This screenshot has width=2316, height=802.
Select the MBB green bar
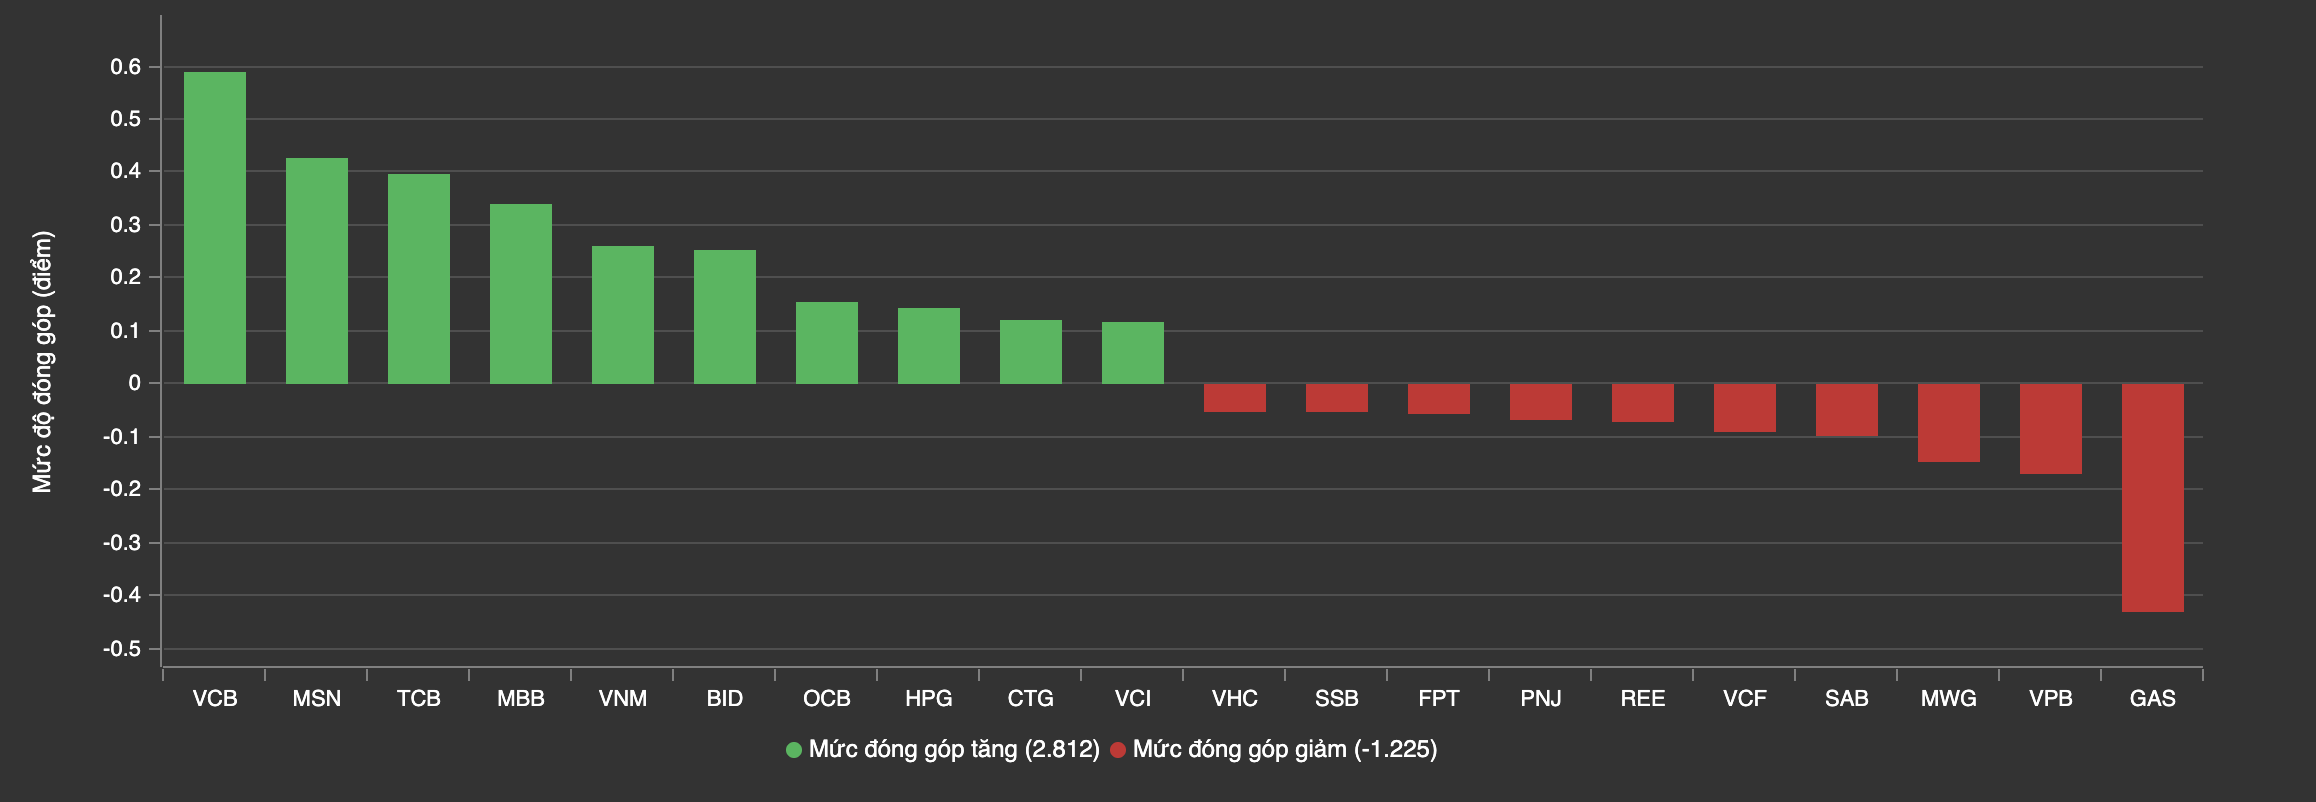pyautogui.click(x=521, y=294)
